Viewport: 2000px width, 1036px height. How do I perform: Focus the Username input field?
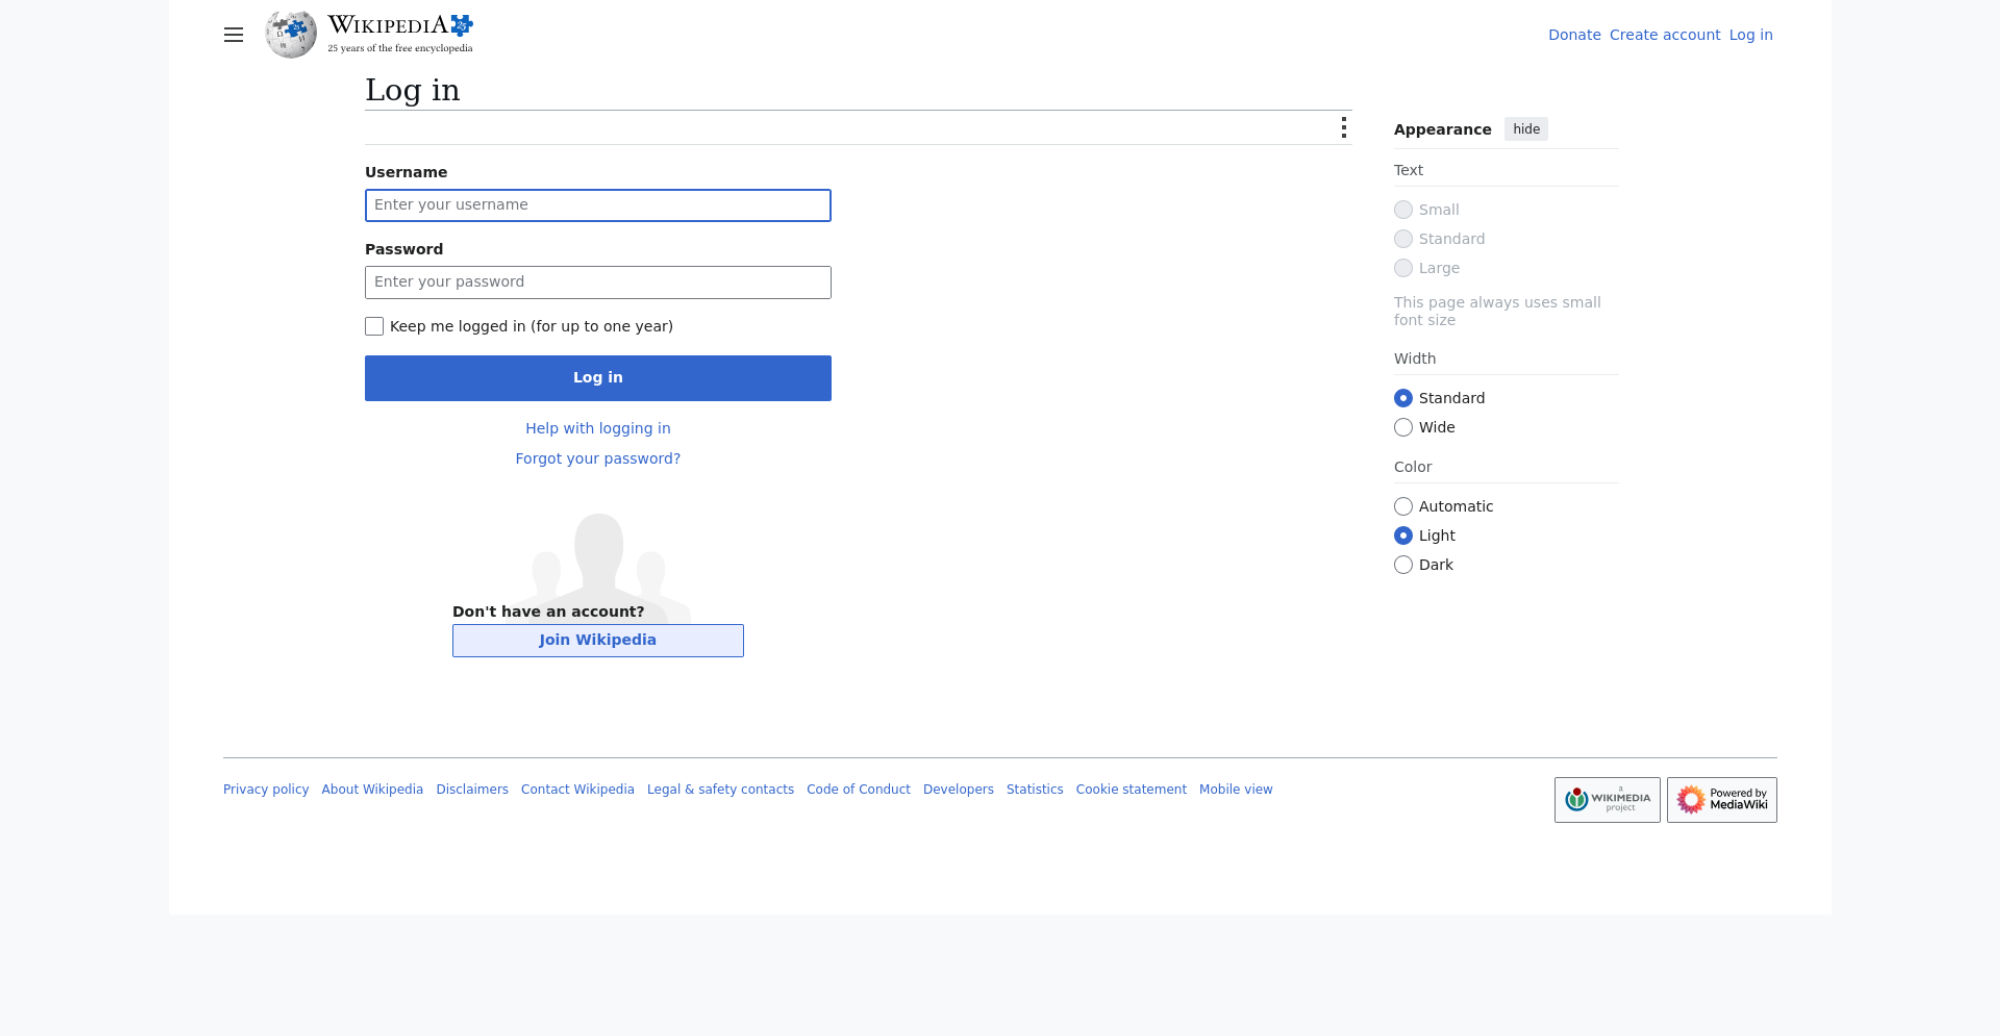click(598, 205)
